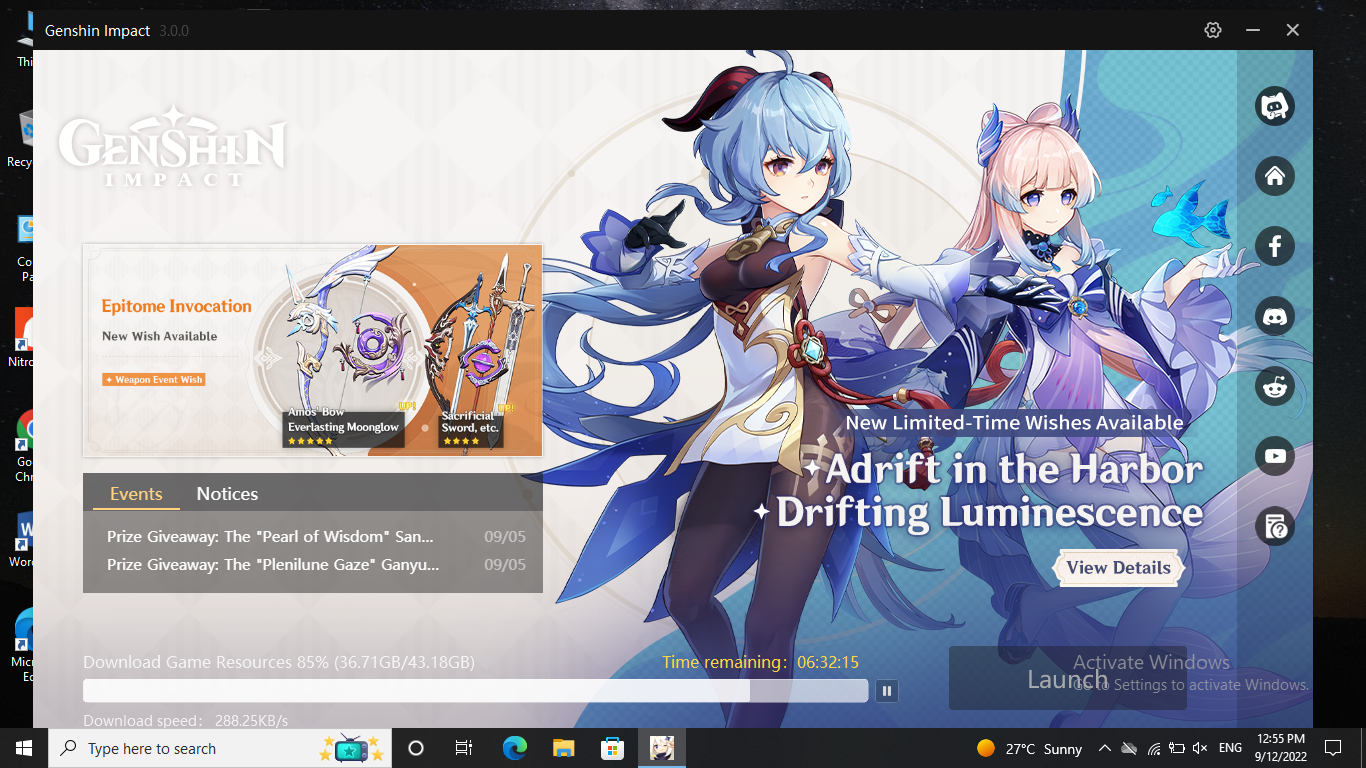The image size is (1366, 768).
Task: Select the Events tab
Action: point(136,494)
